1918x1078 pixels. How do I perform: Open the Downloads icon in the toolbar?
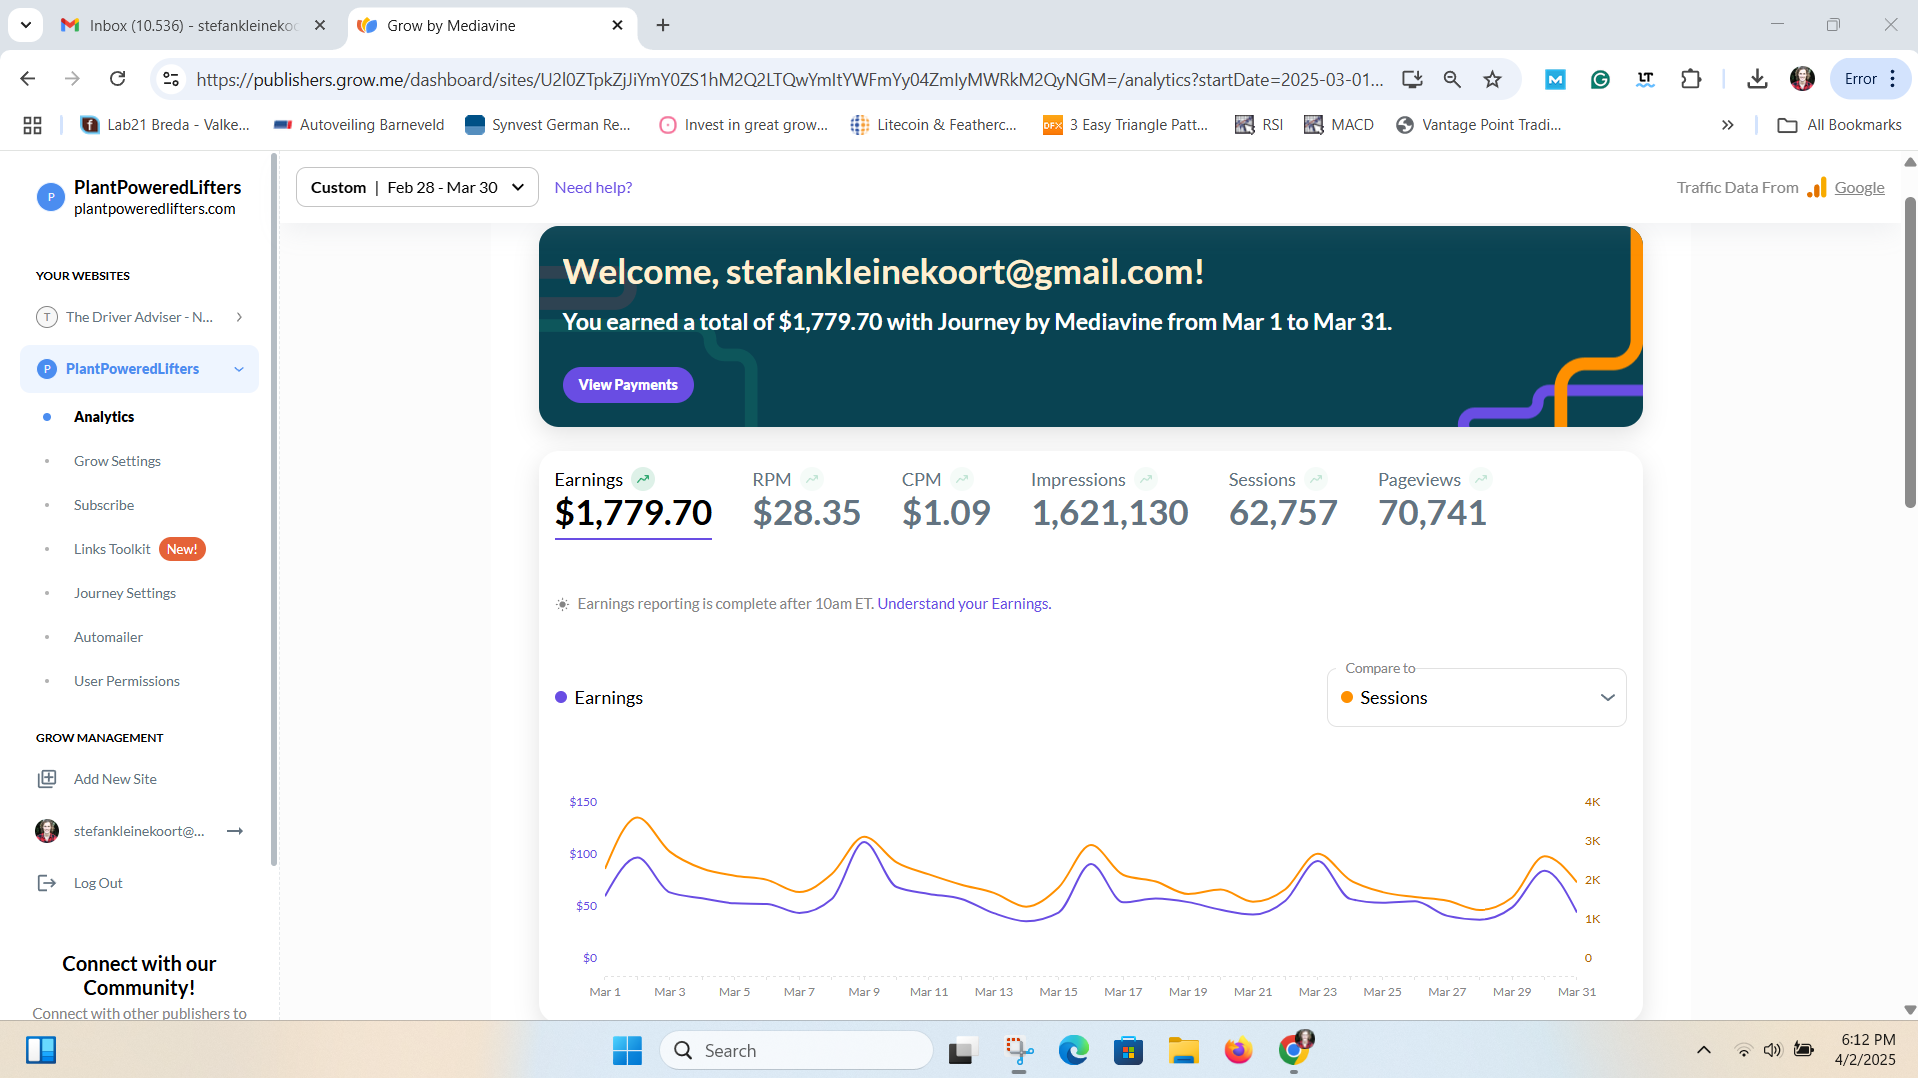tap(1757, 79)
